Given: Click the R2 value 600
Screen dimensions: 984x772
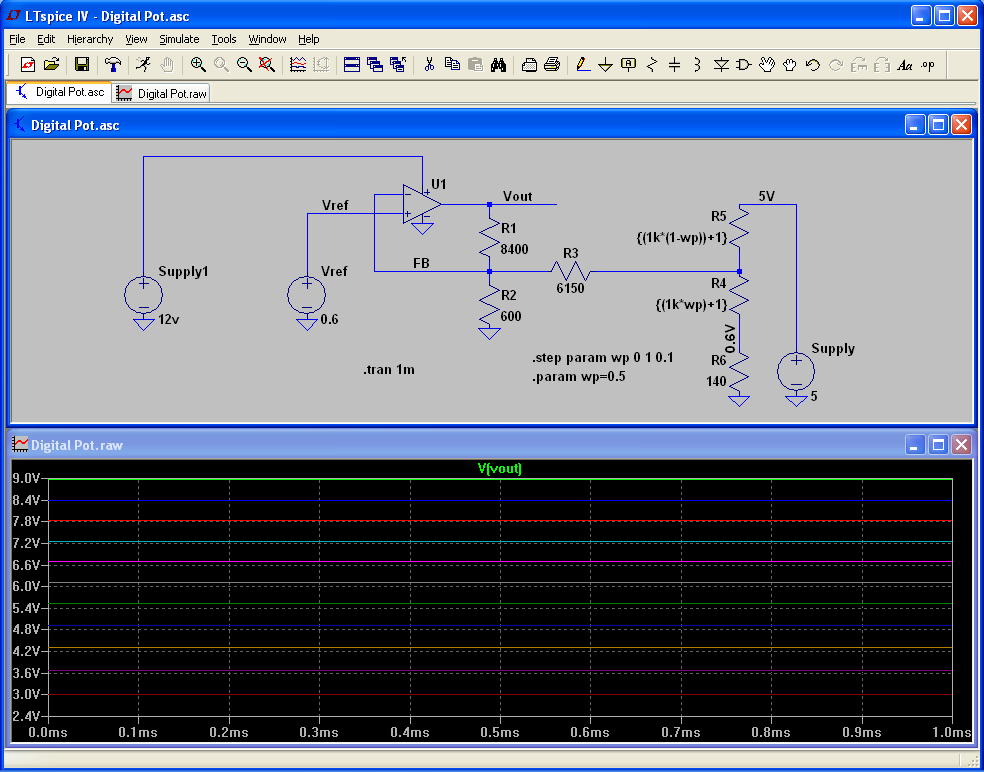Looking at the screenshot, I should 511,316.
